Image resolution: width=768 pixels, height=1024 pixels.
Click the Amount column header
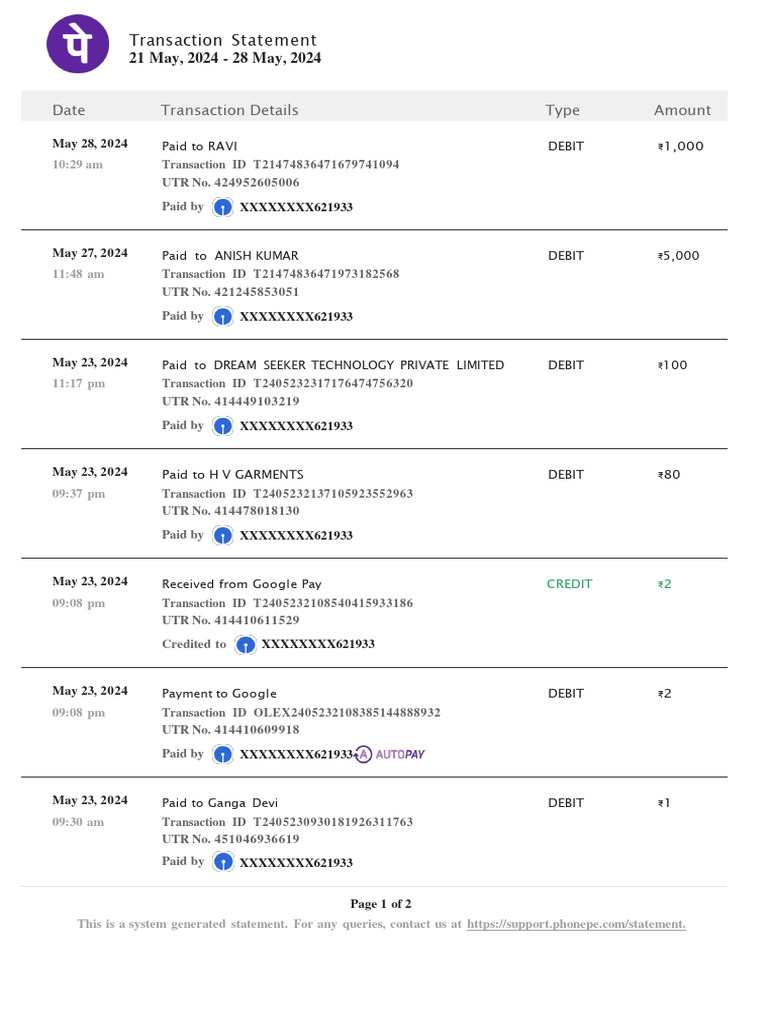[682, 110]
